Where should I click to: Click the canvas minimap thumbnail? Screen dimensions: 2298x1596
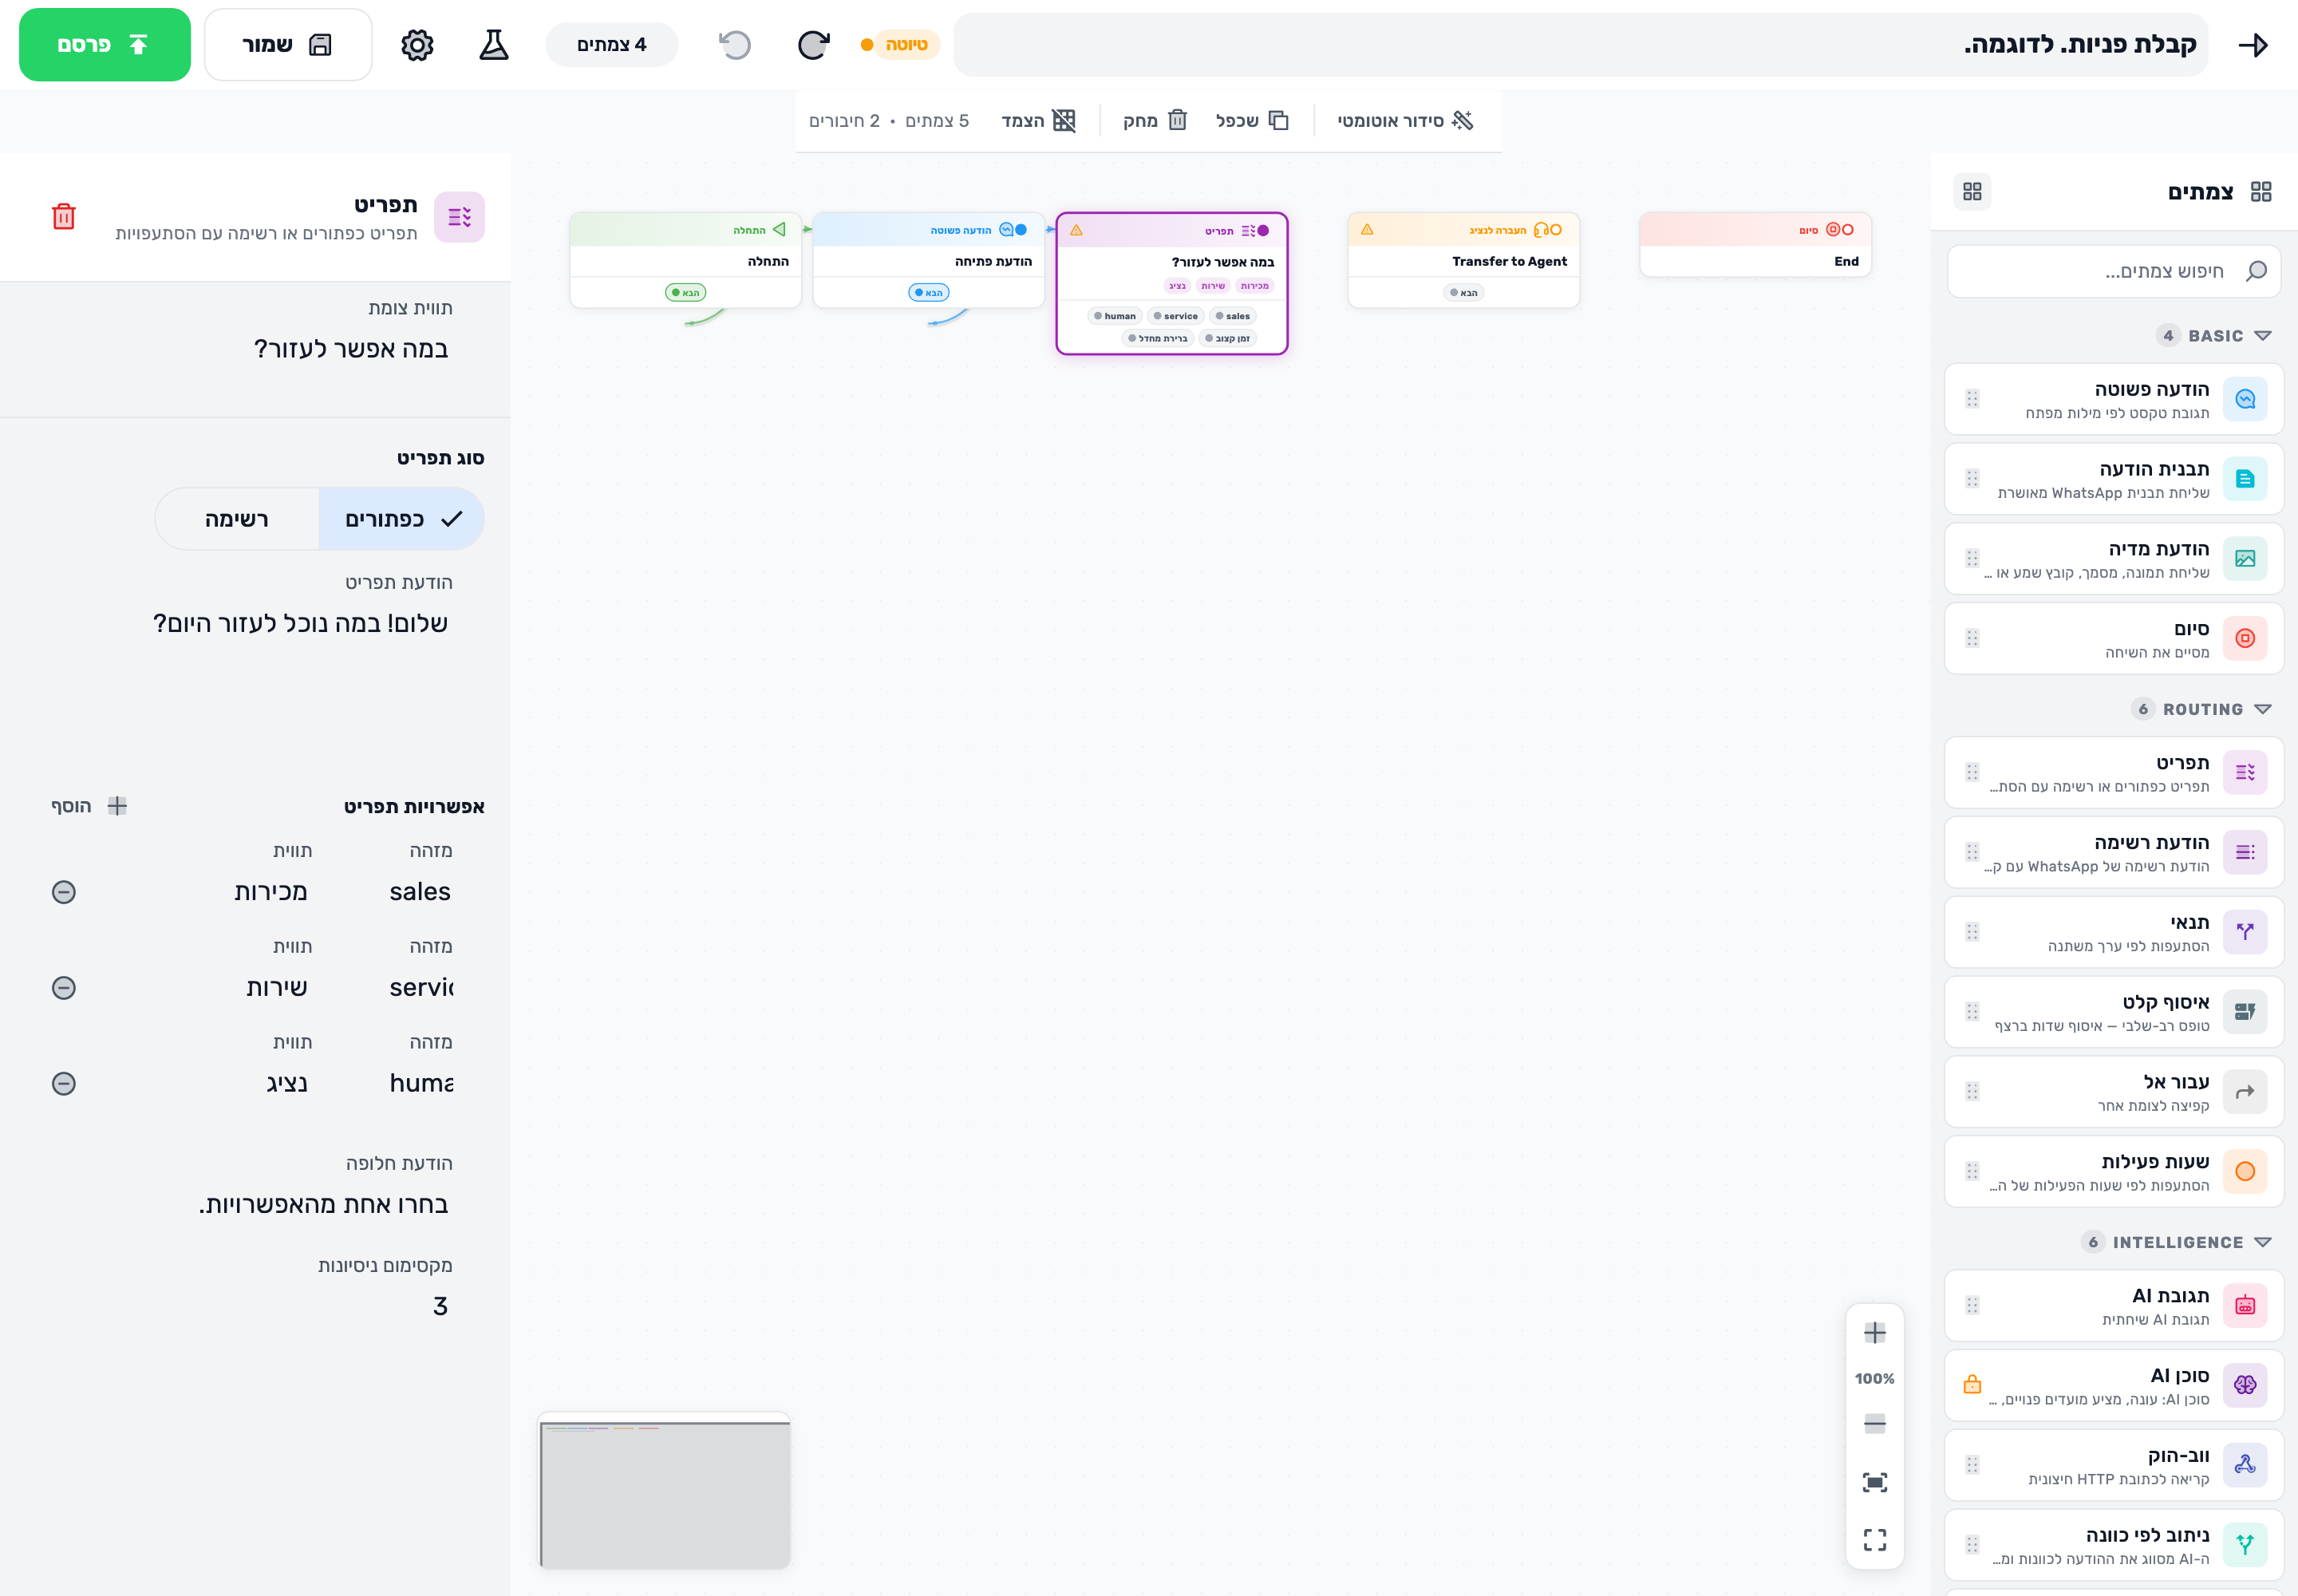point(665,1491)
